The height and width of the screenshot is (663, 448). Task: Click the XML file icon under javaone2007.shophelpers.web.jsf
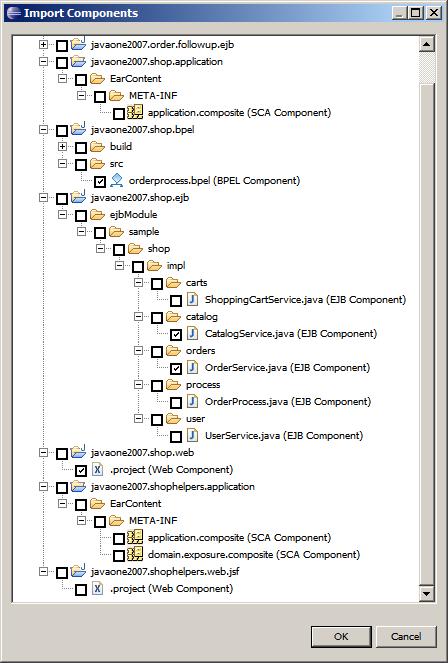[98, 588]
